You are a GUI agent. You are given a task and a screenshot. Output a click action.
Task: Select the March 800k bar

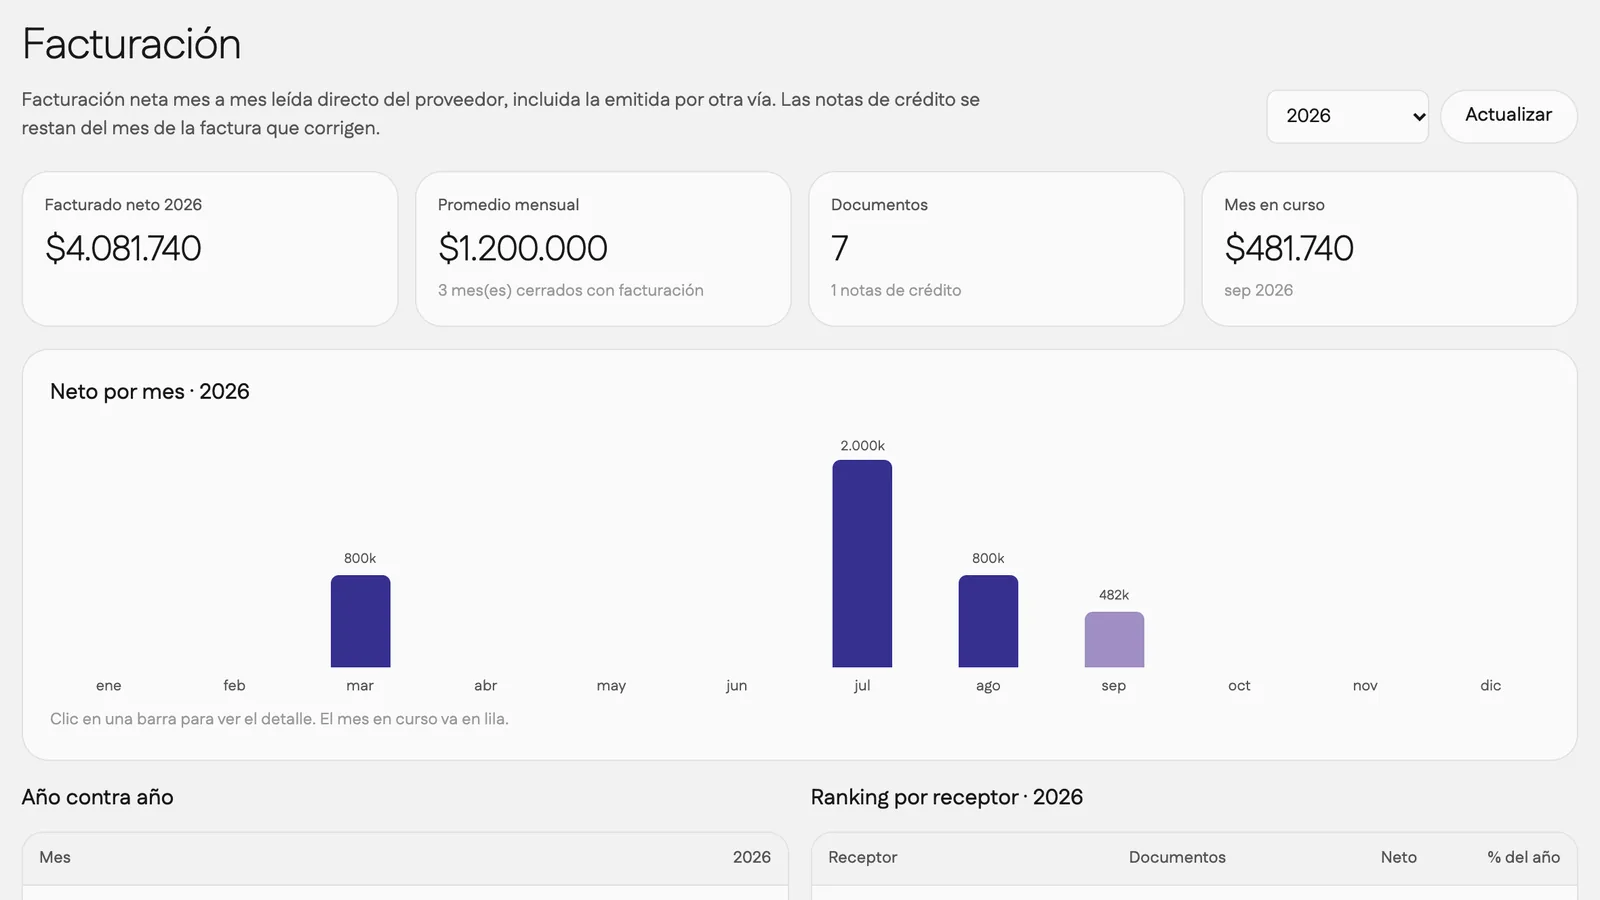(360, 621)
